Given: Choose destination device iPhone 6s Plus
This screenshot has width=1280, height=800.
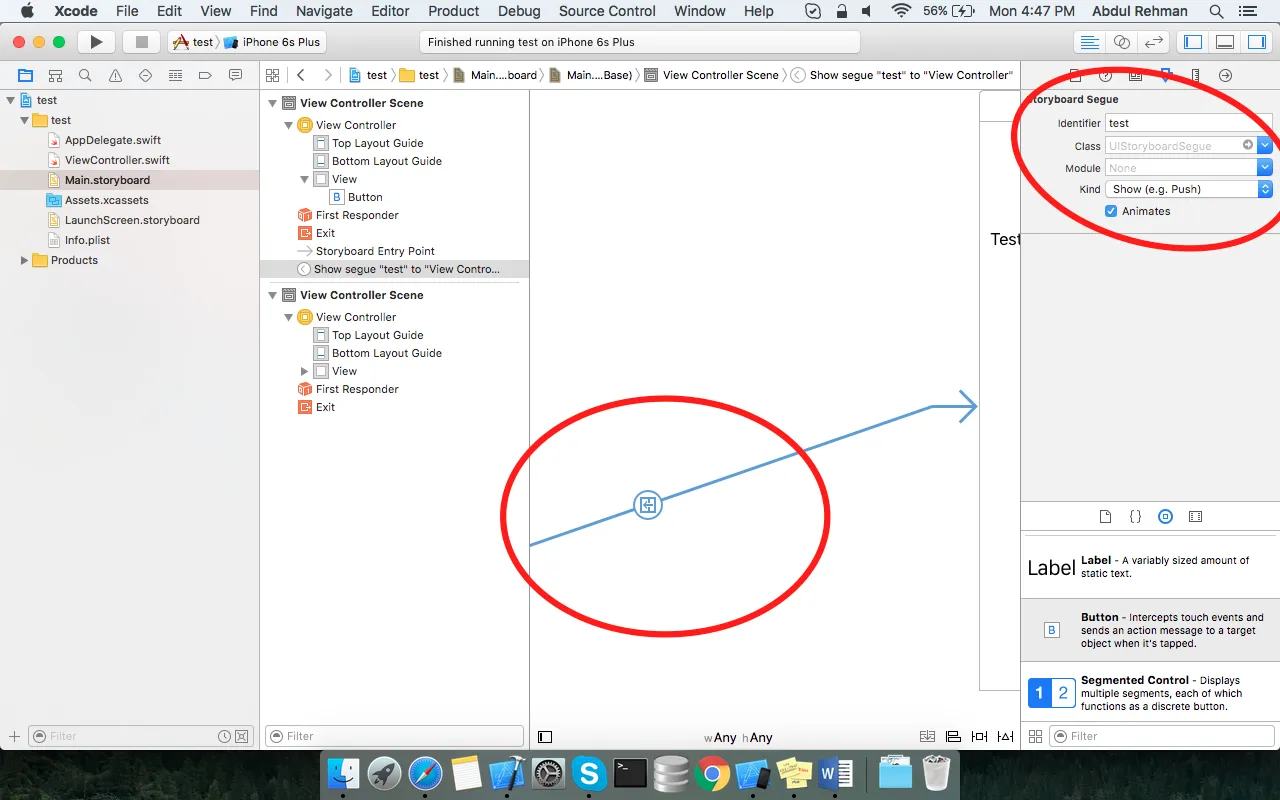Looking at the screenshot, I should [273, 42].
